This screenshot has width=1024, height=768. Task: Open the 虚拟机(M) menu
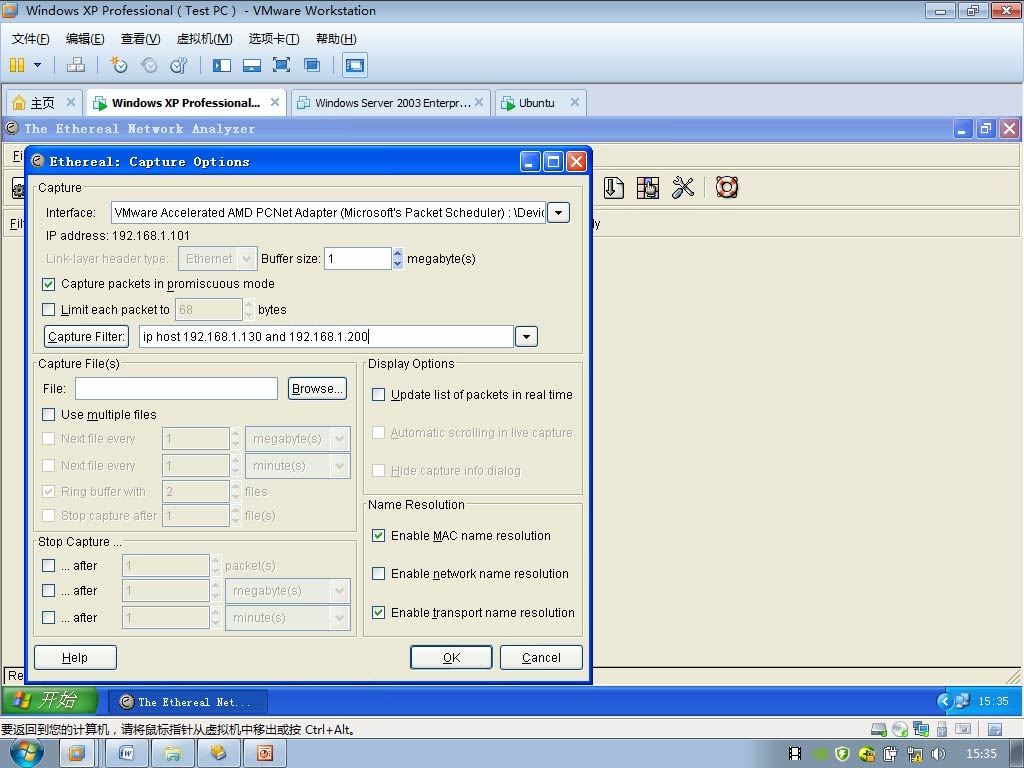tap(204, 39)
